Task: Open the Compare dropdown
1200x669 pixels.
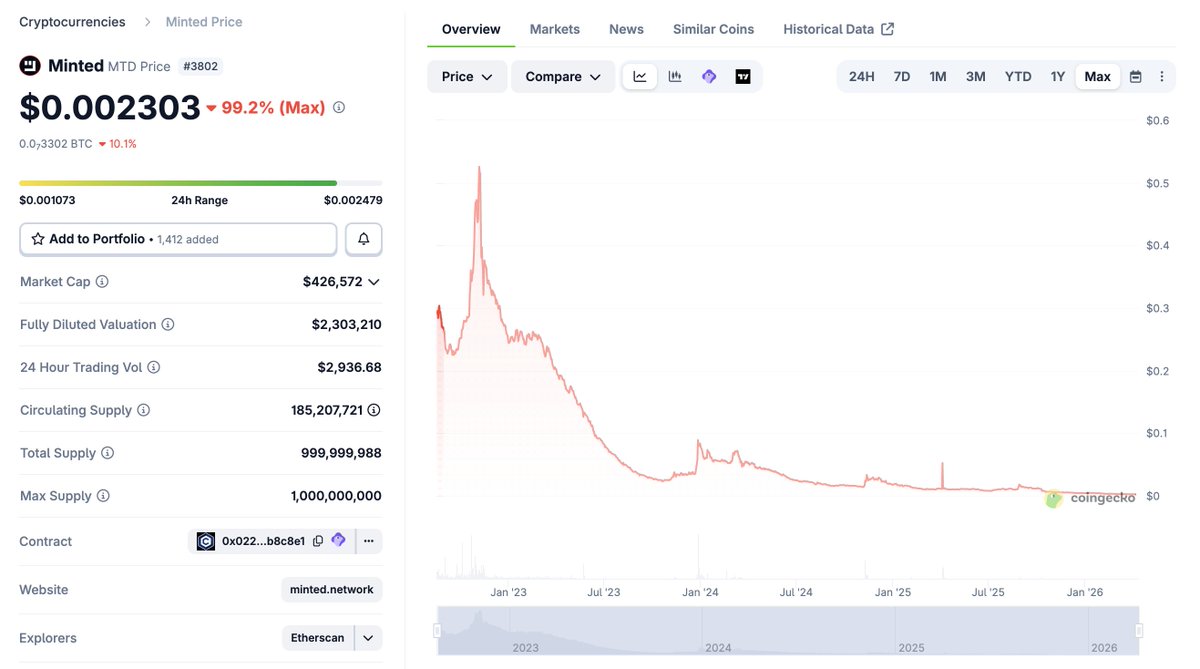Action: click(563, 77)
